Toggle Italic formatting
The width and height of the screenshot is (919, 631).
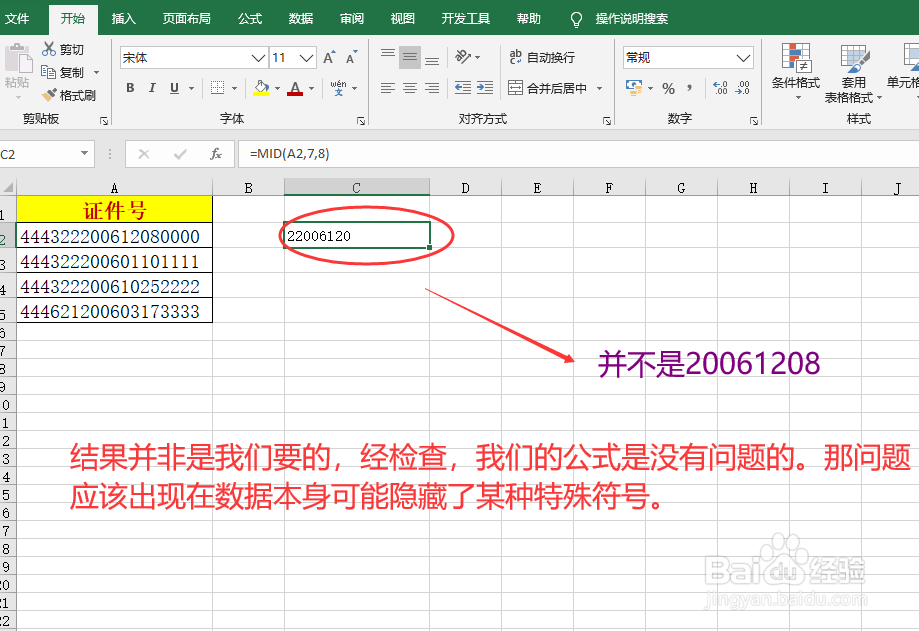(x=150, y=88)
